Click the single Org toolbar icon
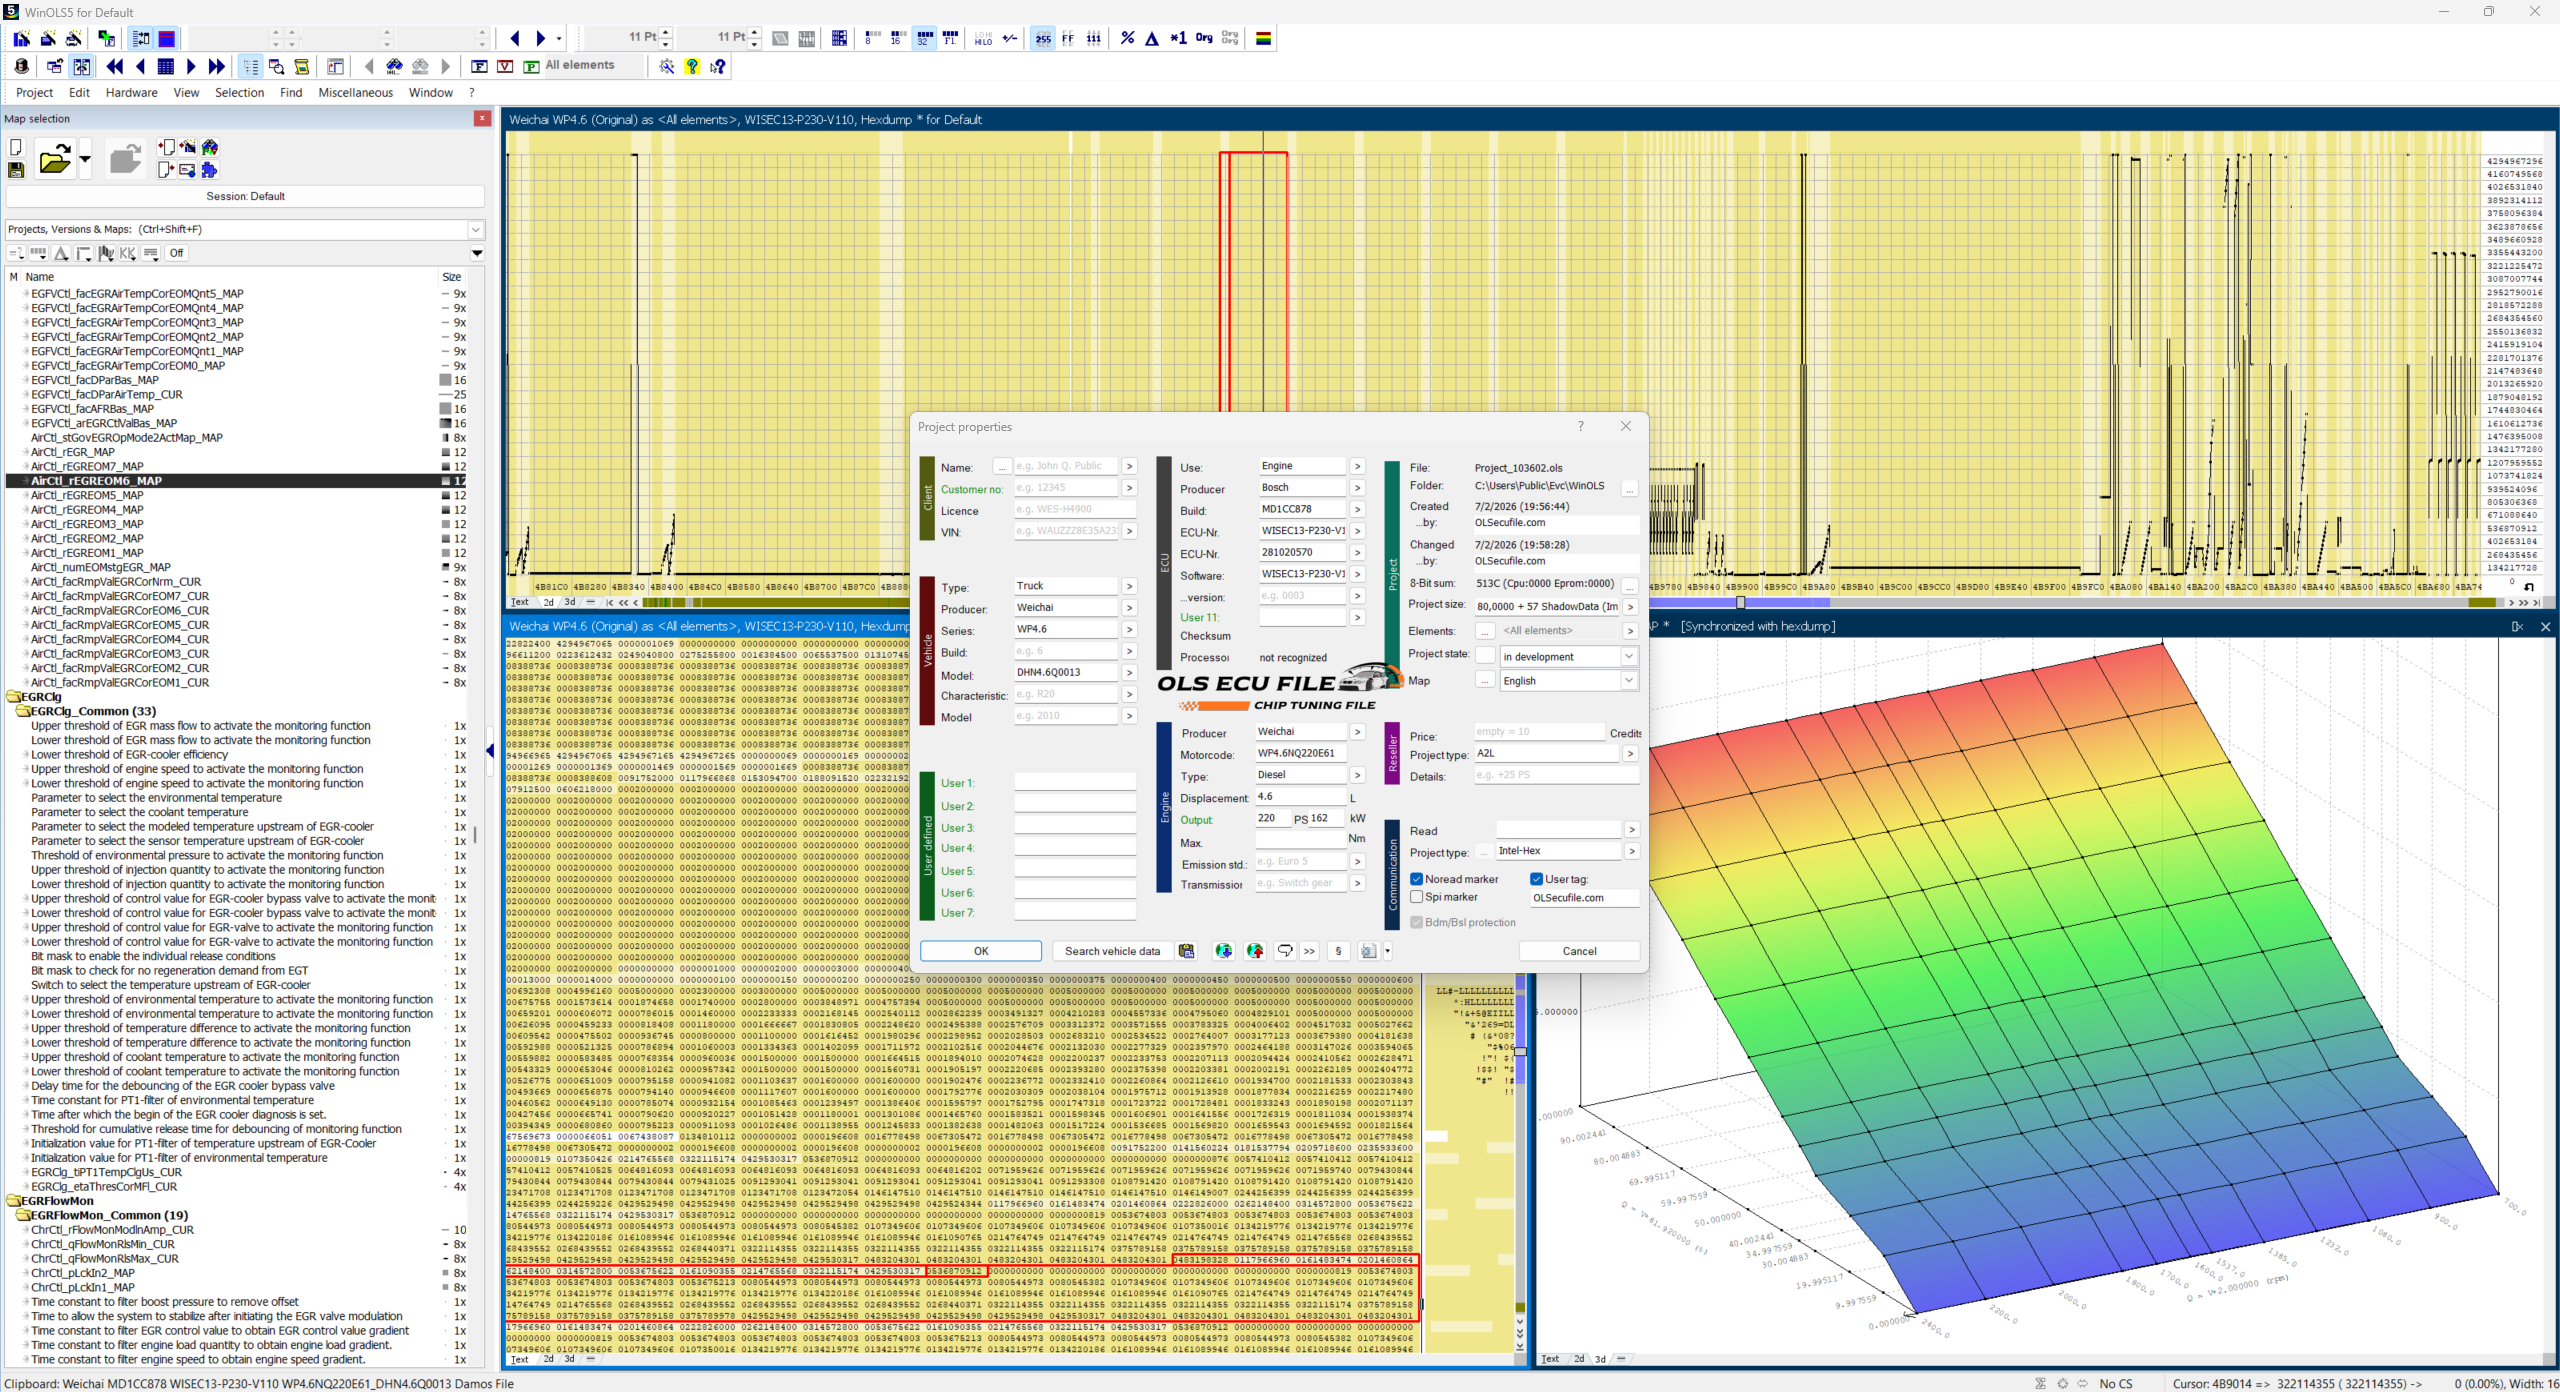This screenshot has width=2560, height=1392. [1204, 38]
